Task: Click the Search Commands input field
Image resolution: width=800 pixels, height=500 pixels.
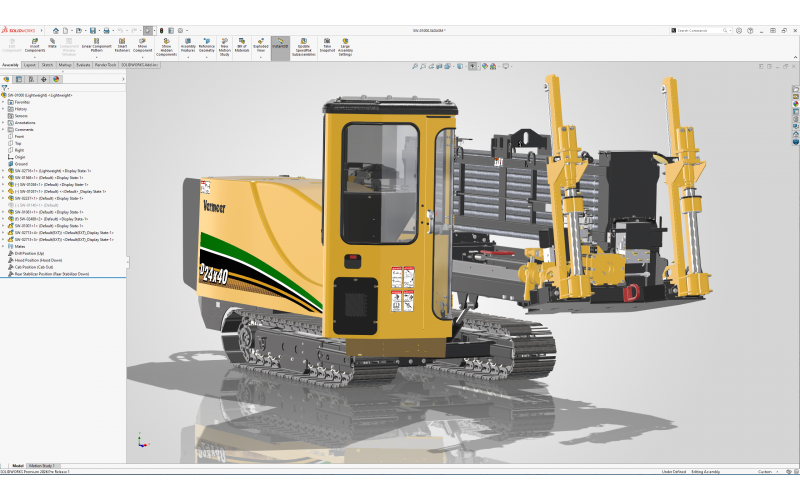Action: click(x=699, y=31)
